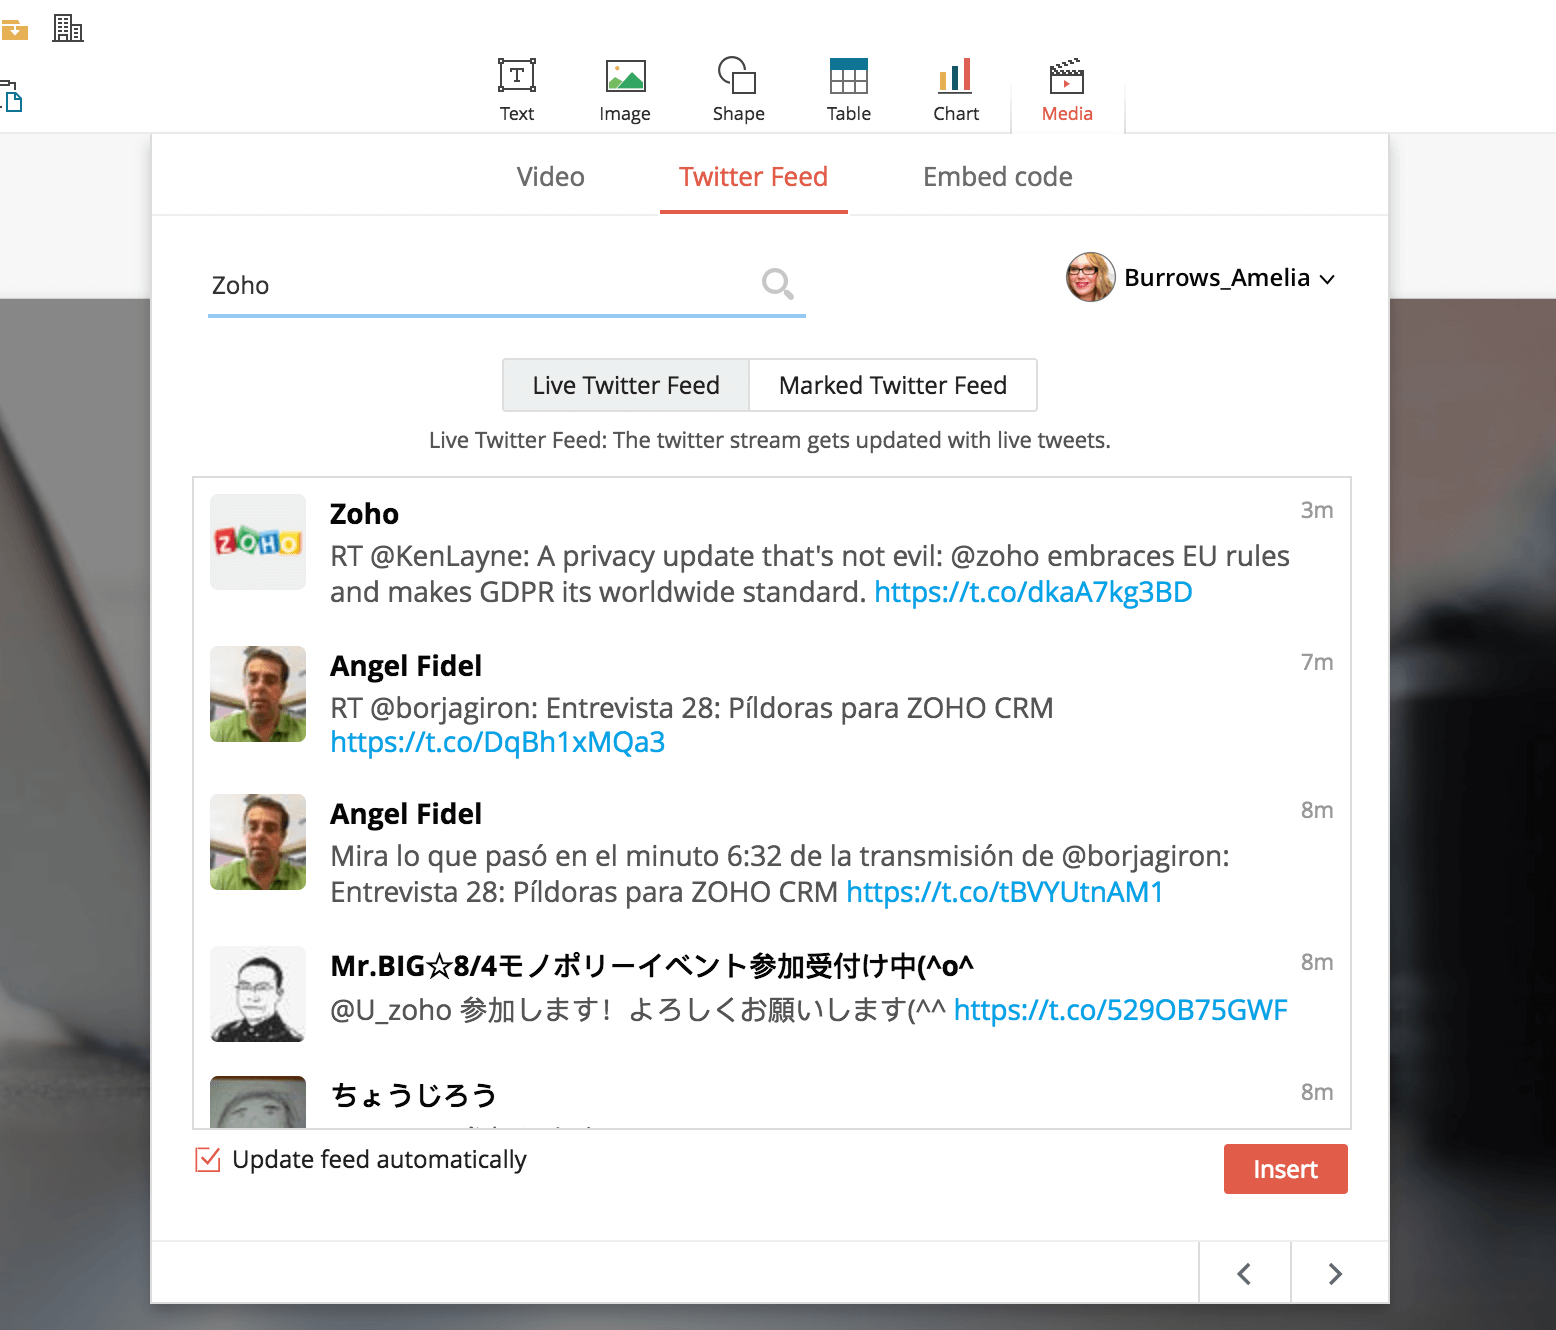This screenshot has height=1330, width=1556.
Task: Select the Text insert tool
Action: point(517,90)
